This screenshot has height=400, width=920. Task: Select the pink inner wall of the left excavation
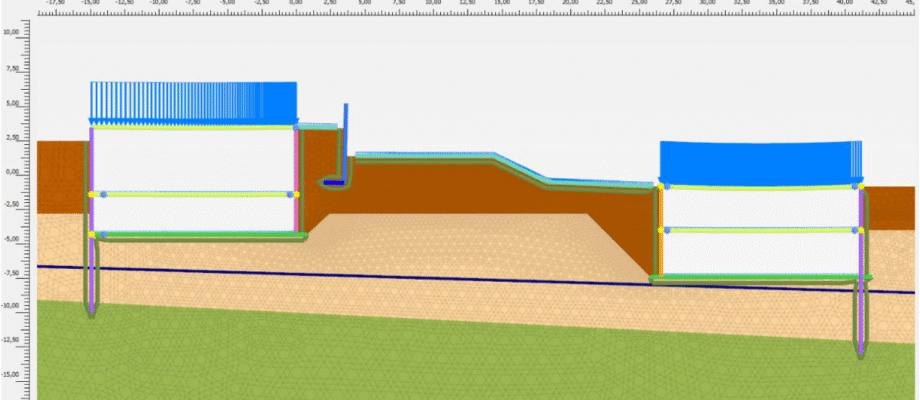pos(296,179)
